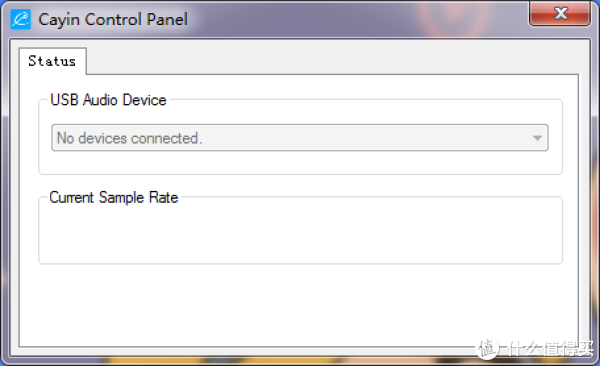Click the 什么值得买 watermark text
The height and width of the screenshot is (366, 600).
pyautogui.click(x=549, y=348)
